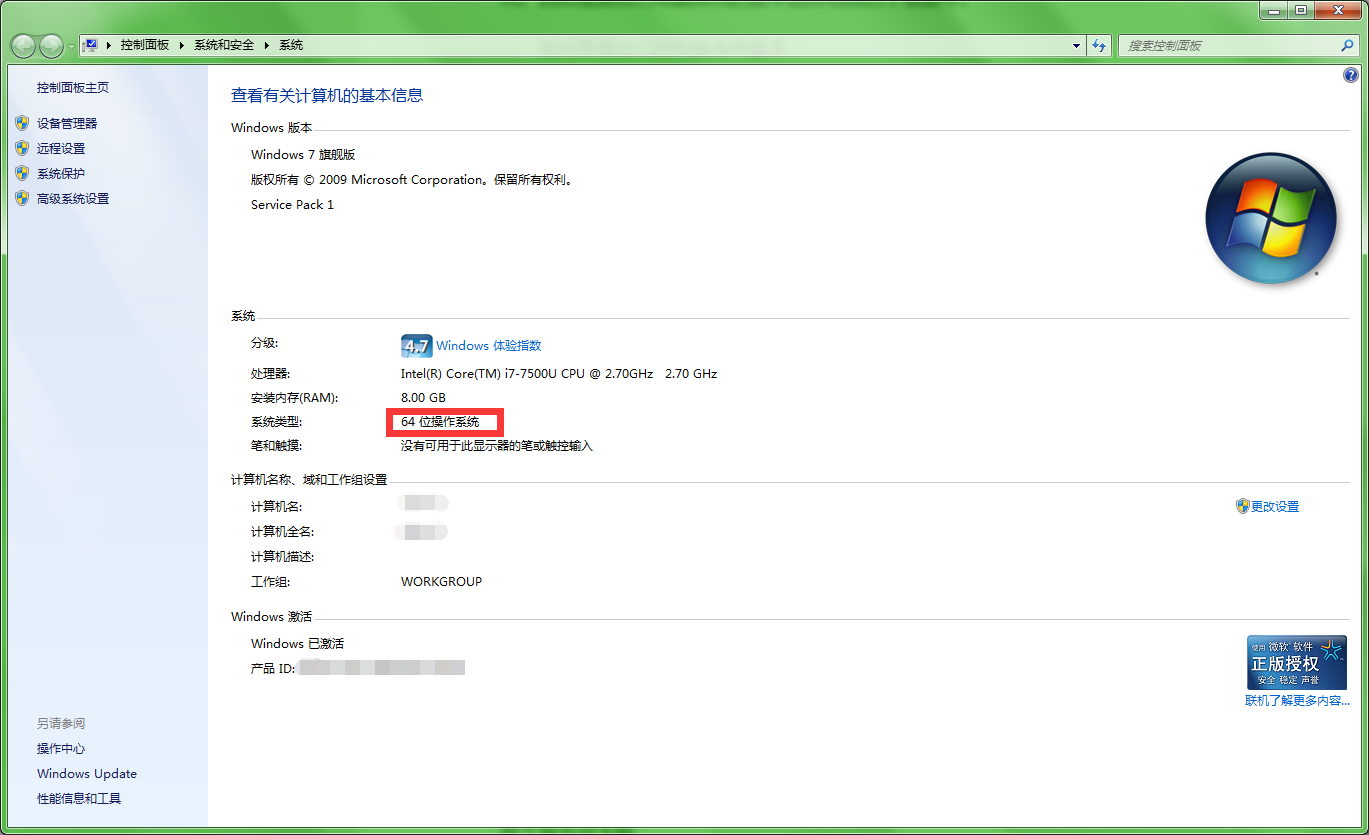Viewport: 1369px width, 835px height.
Task: Open 性能信息和工具 link
Action: click(79, 799)
